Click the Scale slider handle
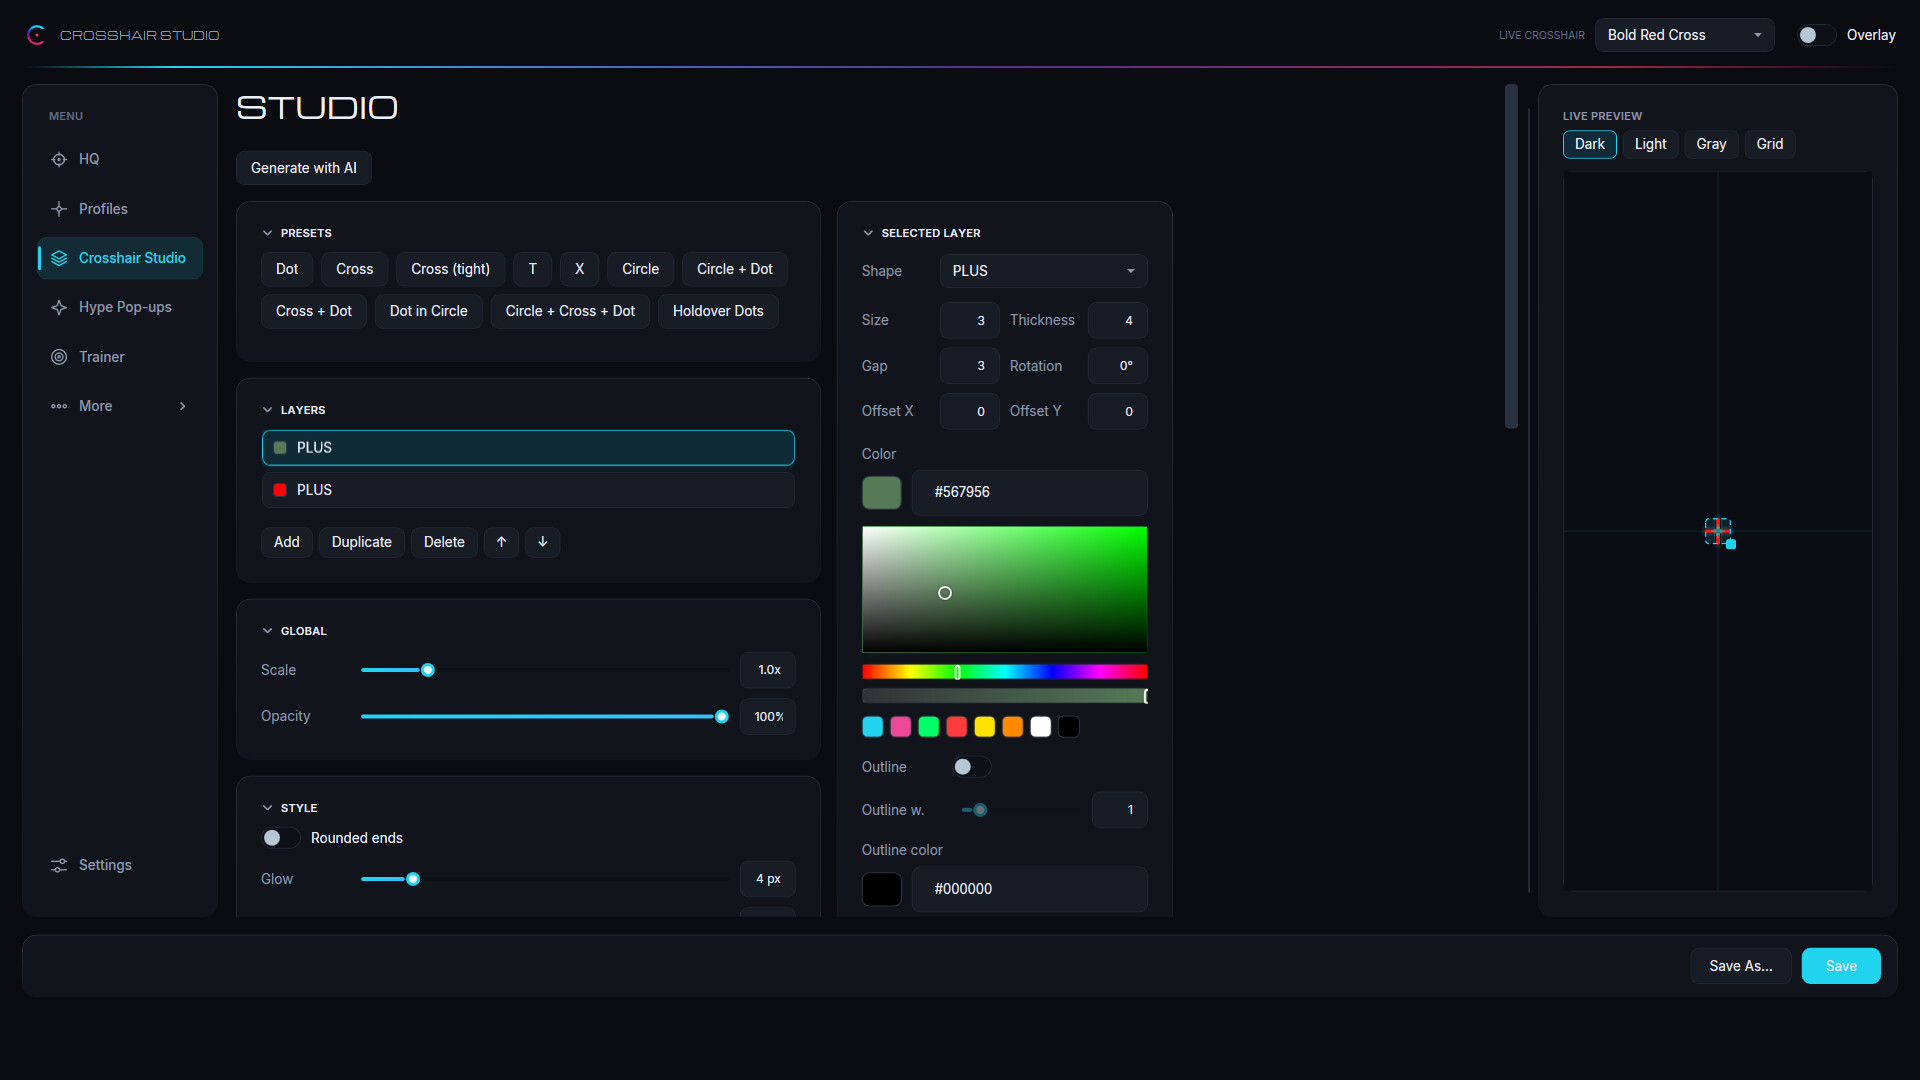 coord(428,670)
